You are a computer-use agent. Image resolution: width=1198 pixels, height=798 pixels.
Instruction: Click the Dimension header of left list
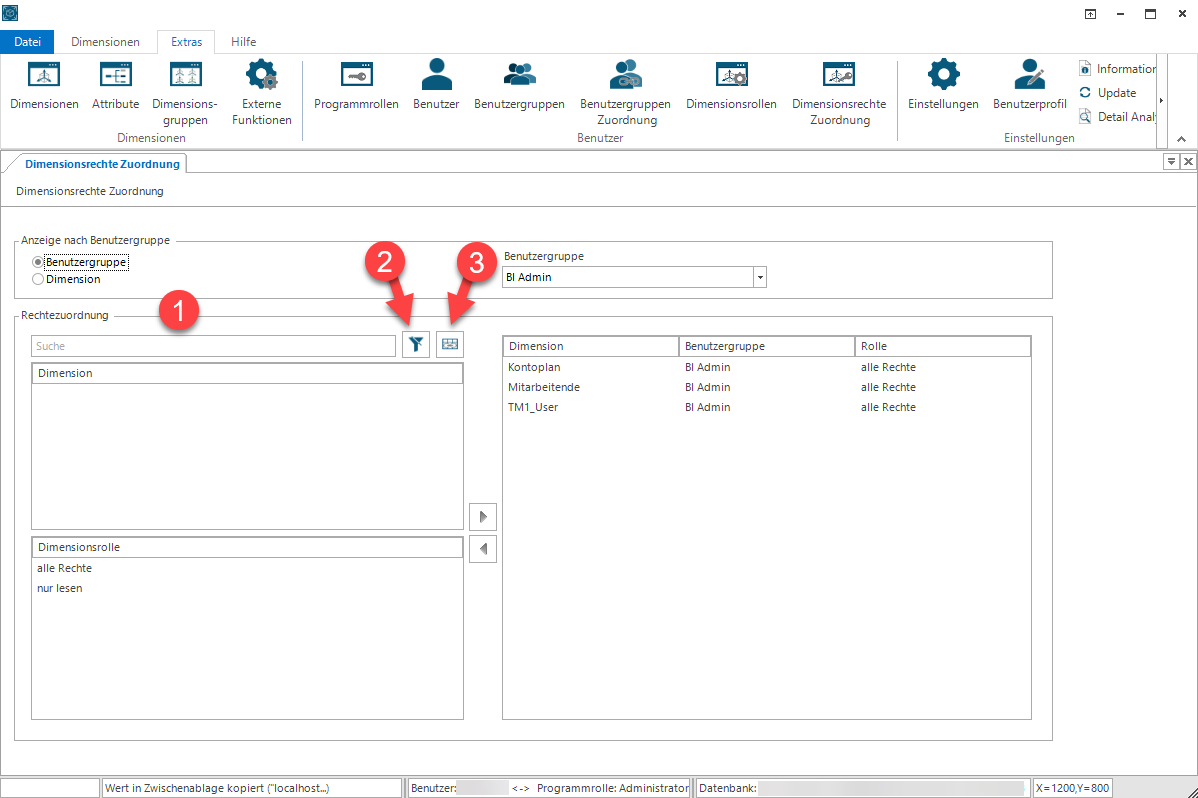[247, 373]
